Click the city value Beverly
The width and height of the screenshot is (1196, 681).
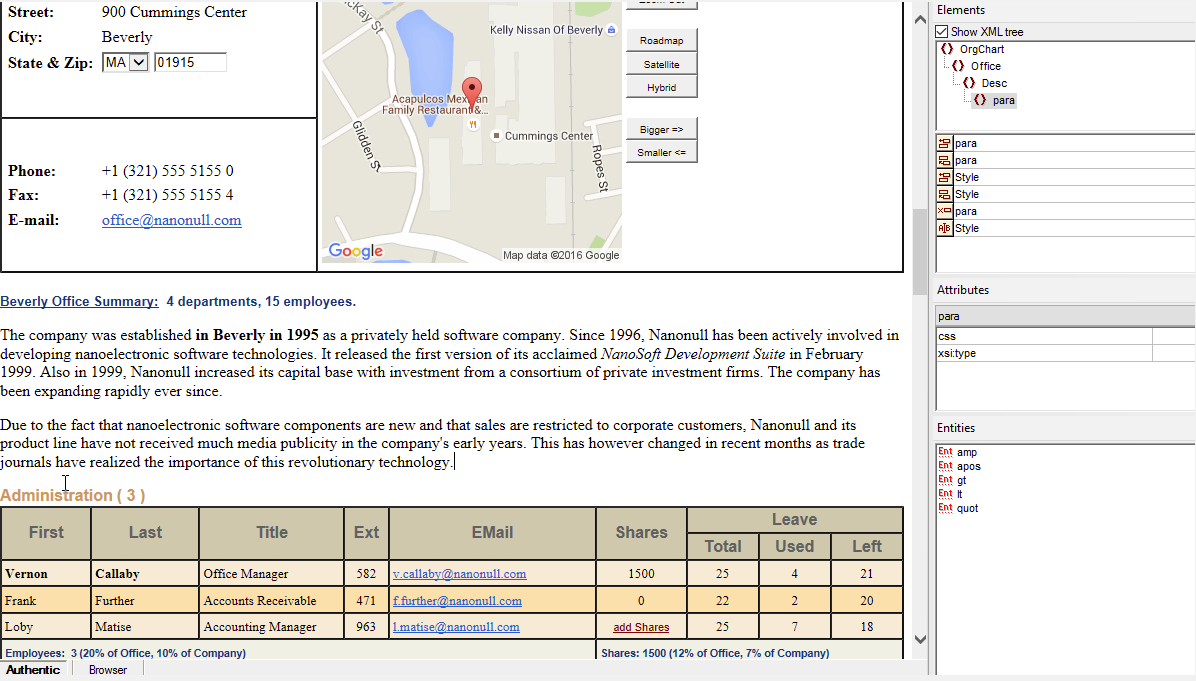(127, 37)
